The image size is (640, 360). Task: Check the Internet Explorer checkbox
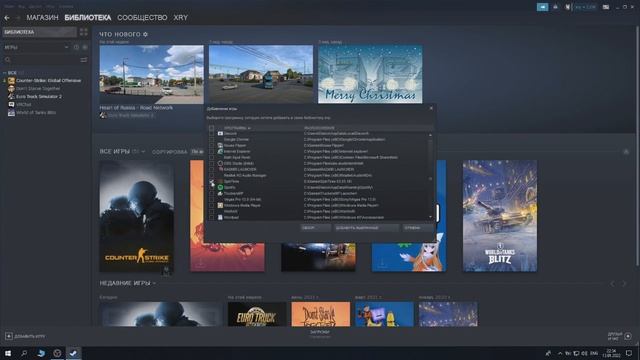tap(211, 151)
